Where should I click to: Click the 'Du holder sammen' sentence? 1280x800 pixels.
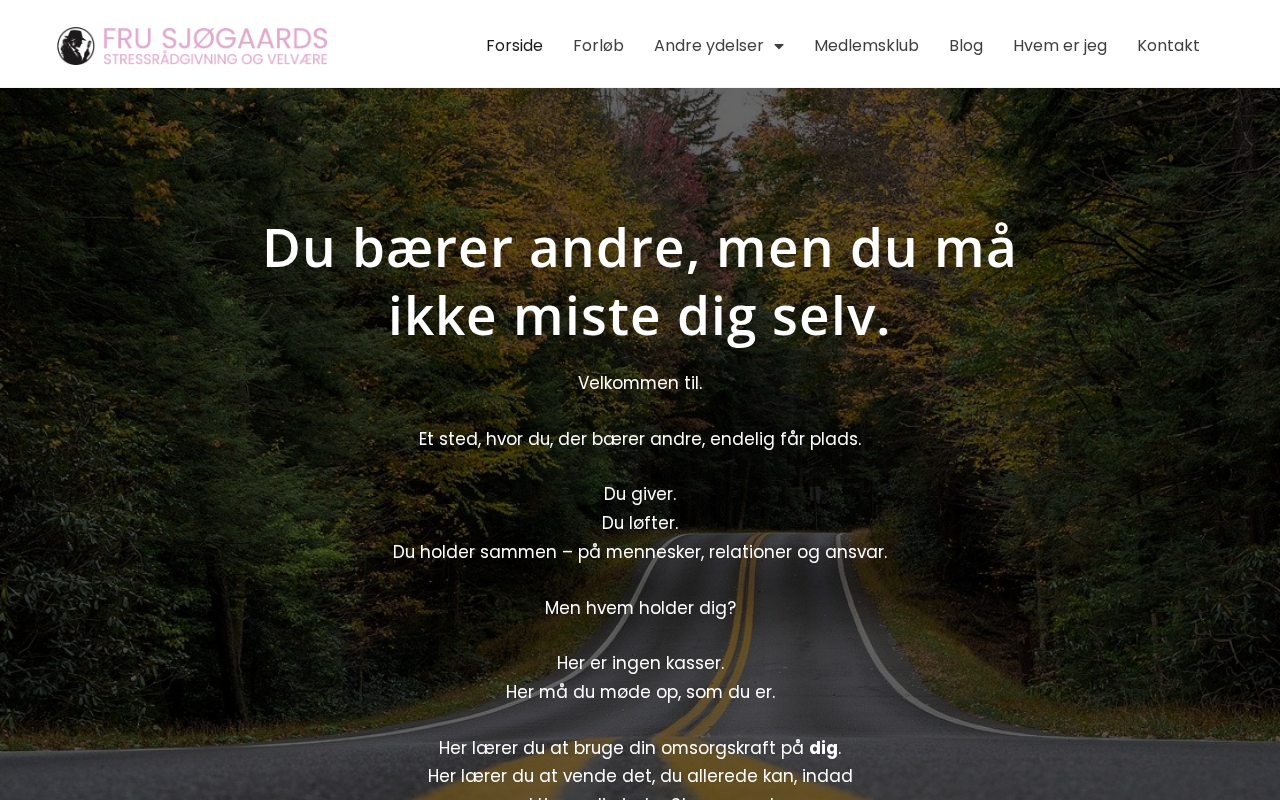640,552
